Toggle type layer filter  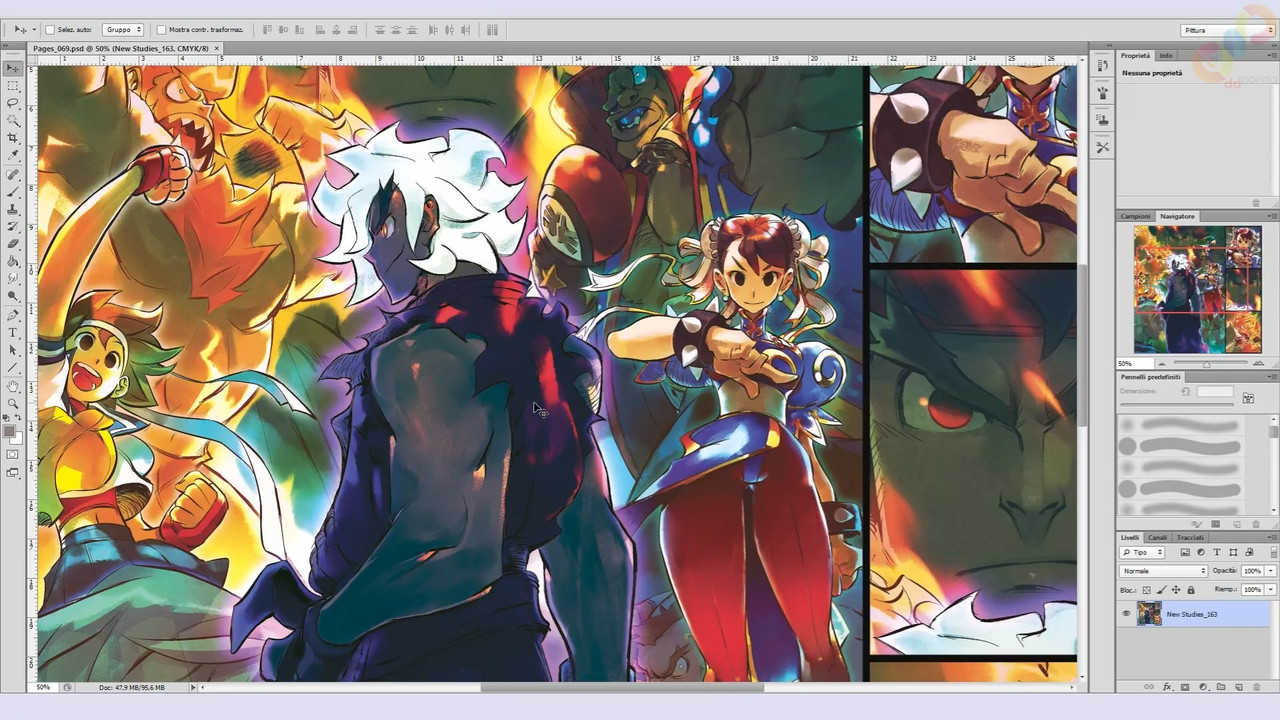(1217, 552)
